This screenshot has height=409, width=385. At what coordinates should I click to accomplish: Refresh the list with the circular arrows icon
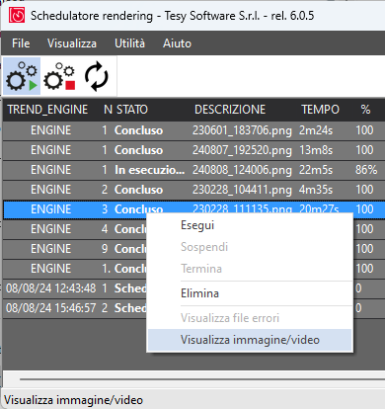[x=97, y=76]
